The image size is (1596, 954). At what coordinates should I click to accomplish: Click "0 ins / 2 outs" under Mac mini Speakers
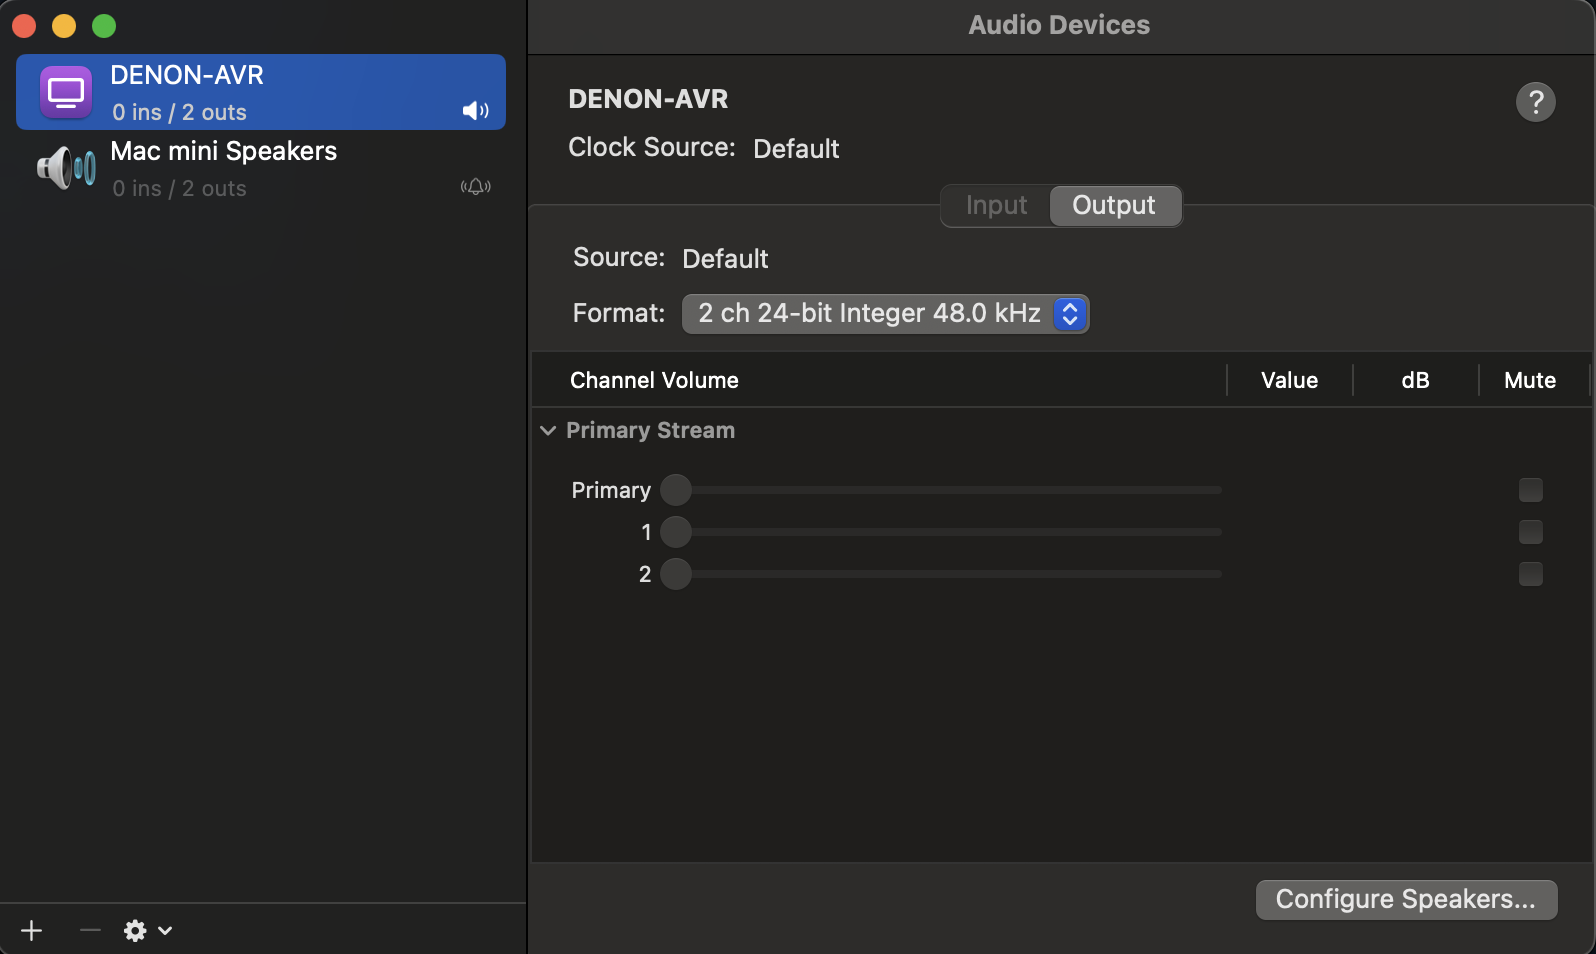(x=179, y=188)
